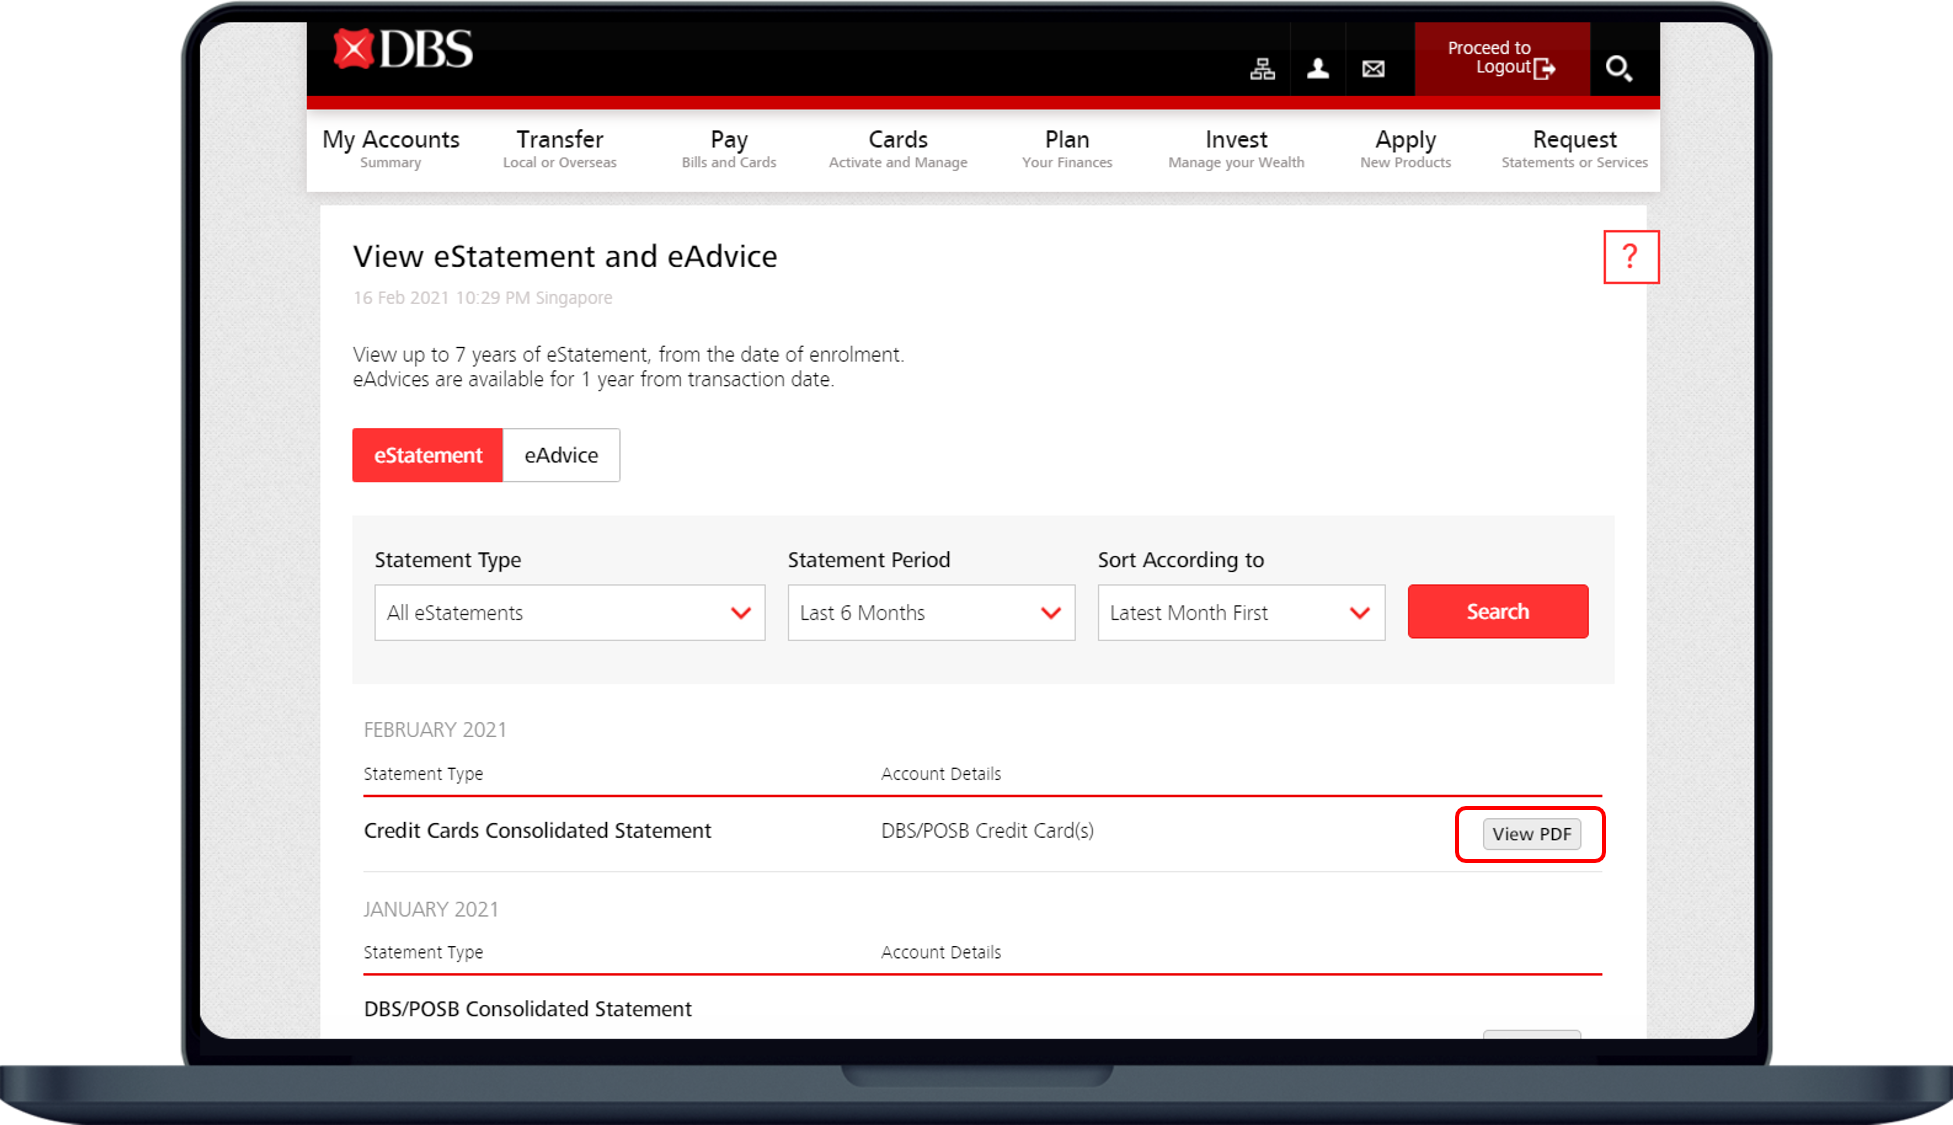Expand the Statement Type dropdown
Screen dimensions: 1953x1125
pyautogui.click(x=570, y=612)
